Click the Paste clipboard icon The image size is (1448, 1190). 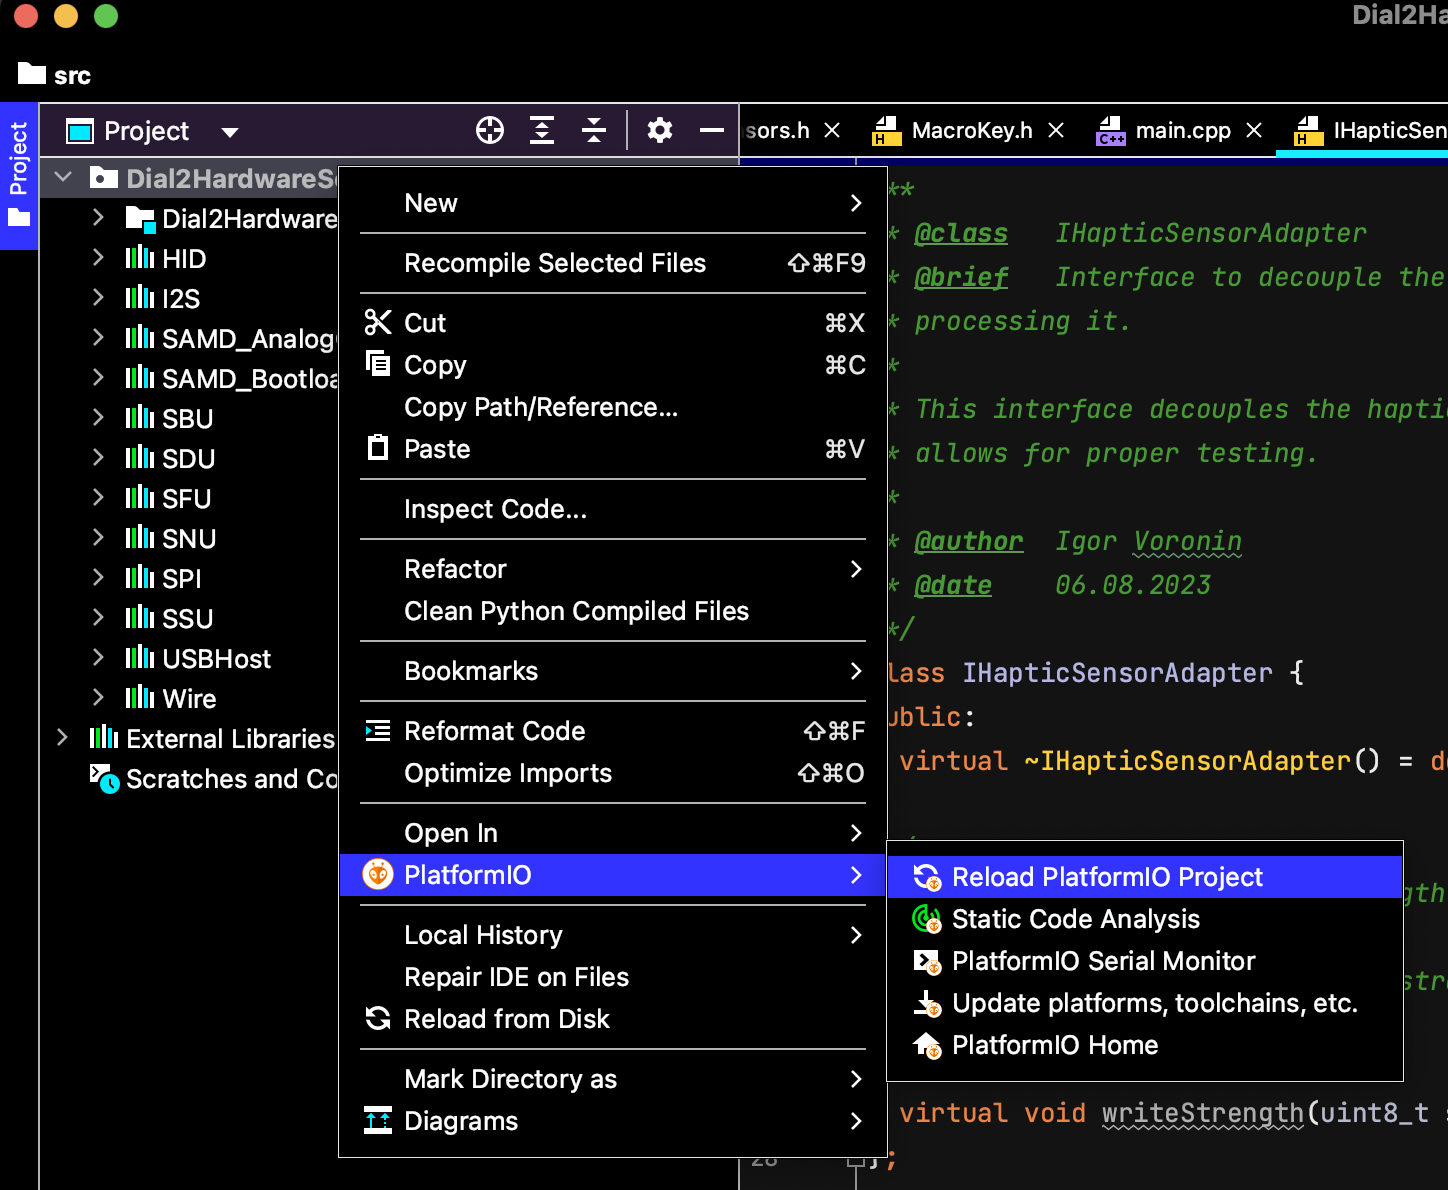tap(378, 447)
